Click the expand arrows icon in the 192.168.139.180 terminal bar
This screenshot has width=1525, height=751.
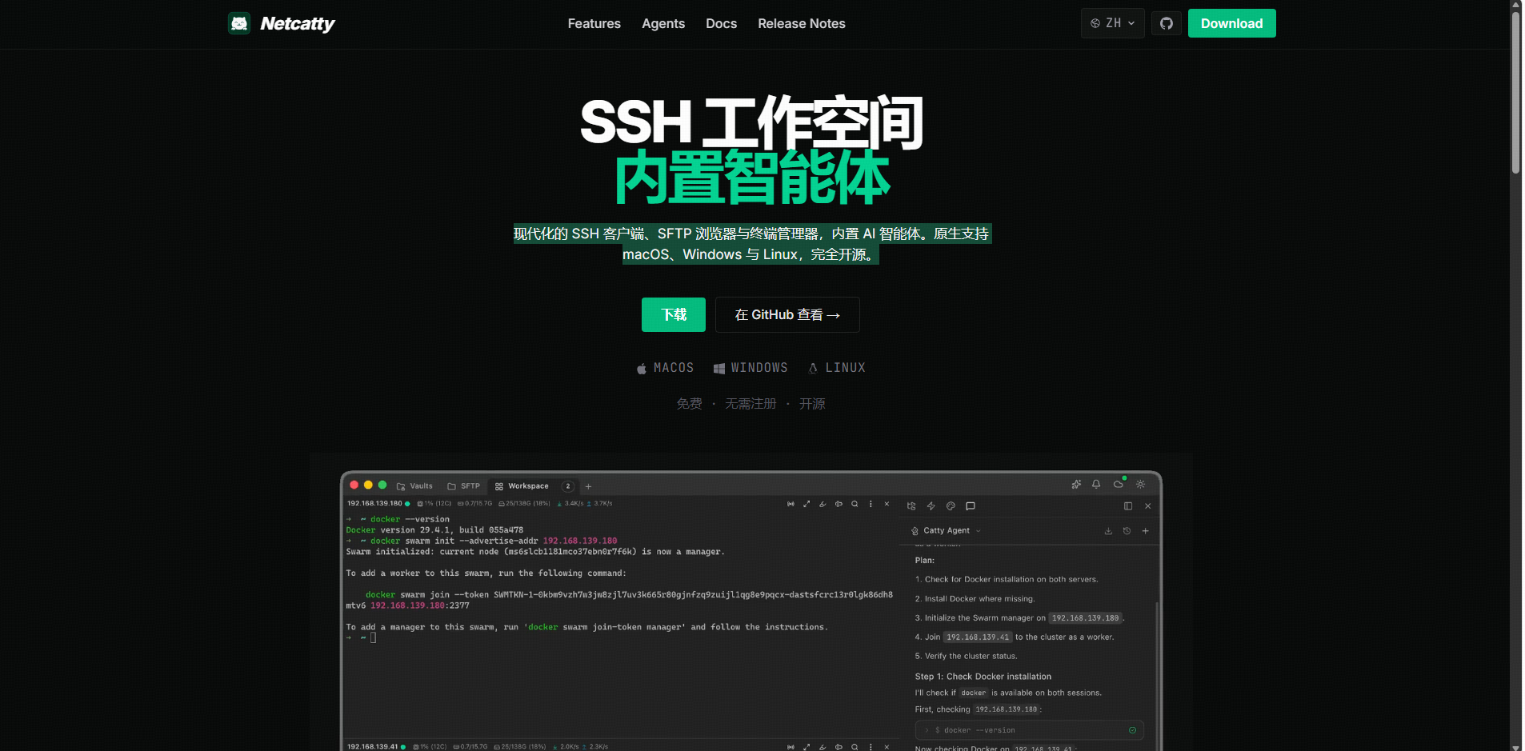(x=807, y=503)
